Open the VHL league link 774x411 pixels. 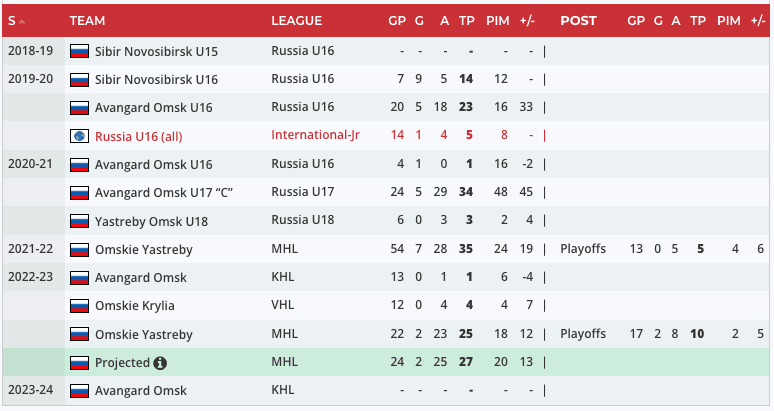pyautogui.click(x=283, y=306)
